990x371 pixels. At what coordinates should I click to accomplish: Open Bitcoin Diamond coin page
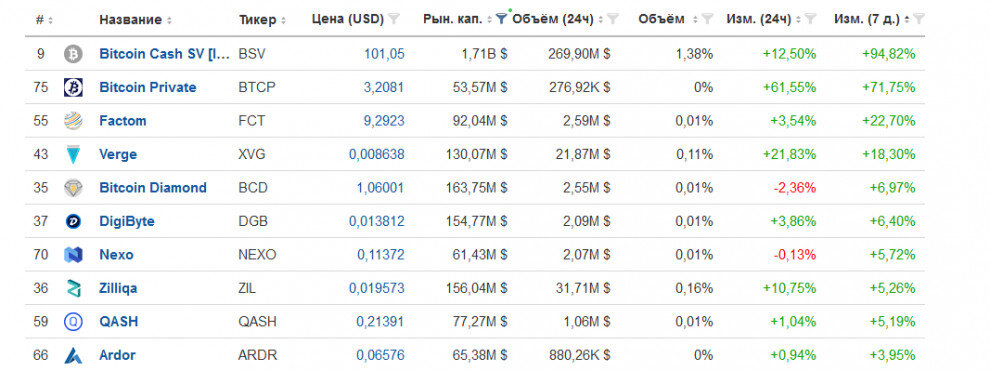point(153,188)
